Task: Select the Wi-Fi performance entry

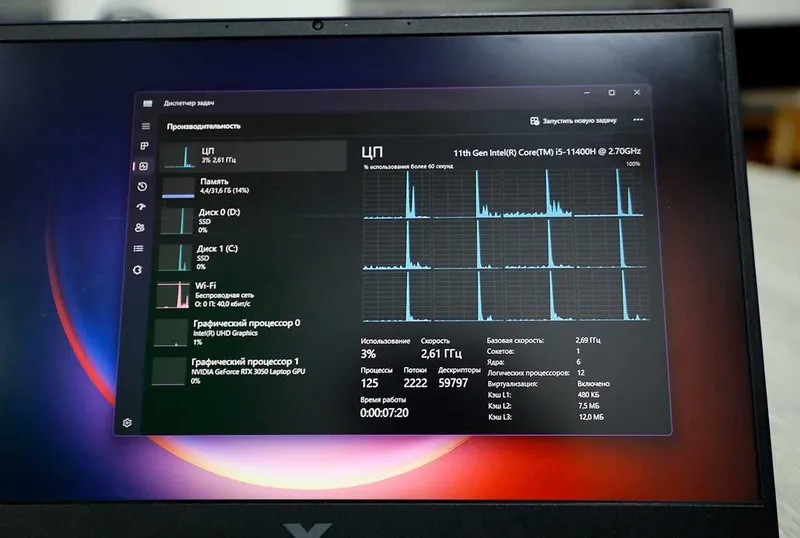Action: point(248,295)
